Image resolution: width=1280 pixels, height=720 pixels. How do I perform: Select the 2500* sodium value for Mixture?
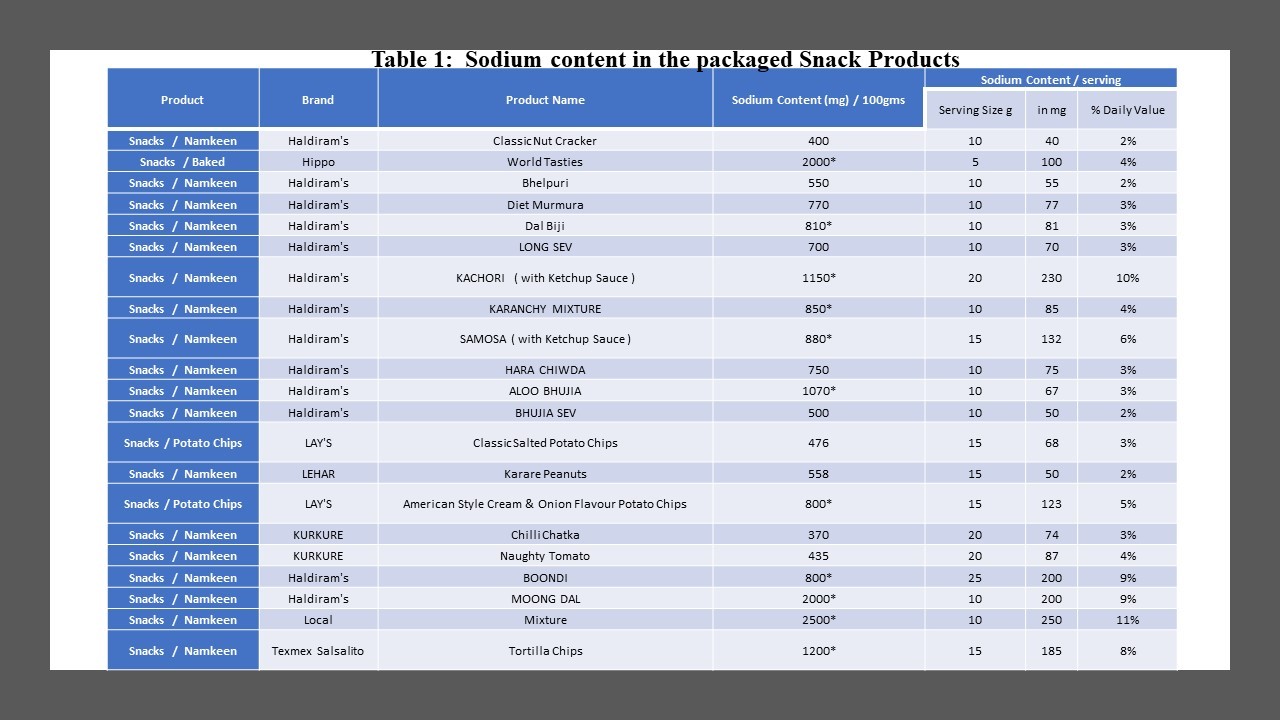click(x=818, y=620)
